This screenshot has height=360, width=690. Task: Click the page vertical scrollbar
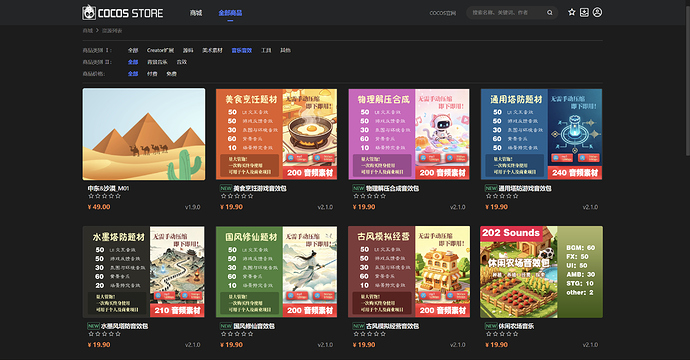[x=687, y=77]
